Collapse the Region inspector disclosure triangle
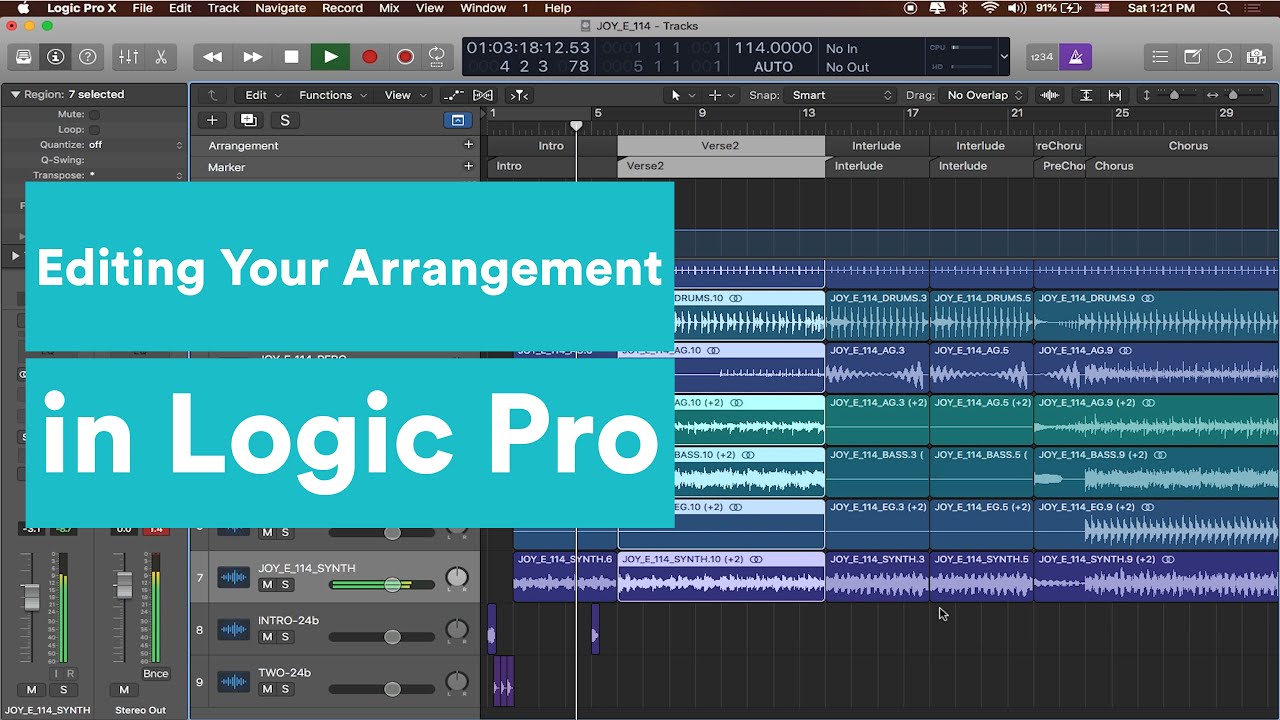Screen dimensions: 1280x720 [15, 94]
